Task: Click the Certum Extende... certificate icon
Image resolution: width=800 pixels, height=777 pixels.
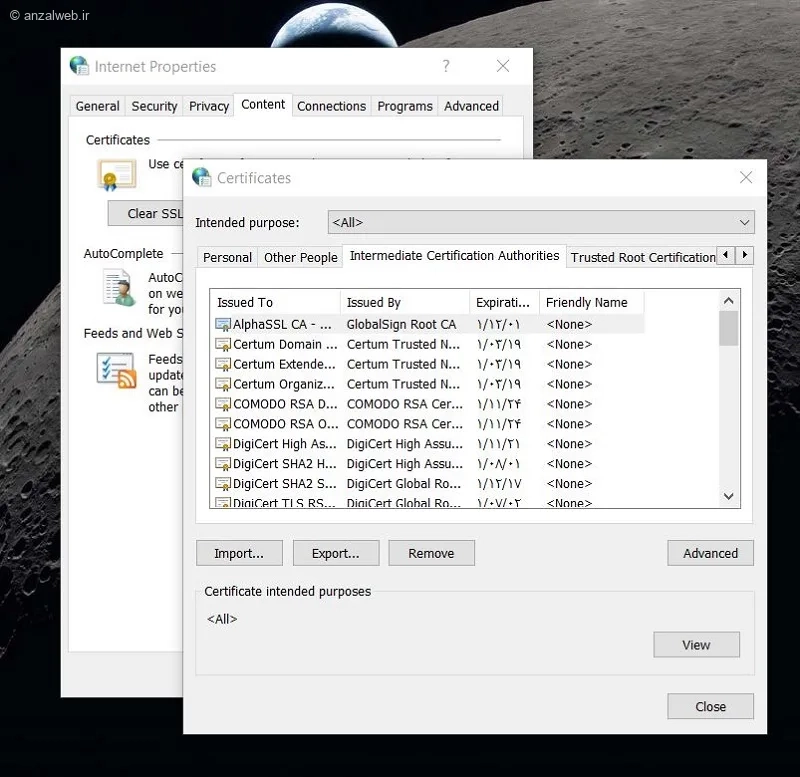Action: pyautogui.click(x=223, y=364)
